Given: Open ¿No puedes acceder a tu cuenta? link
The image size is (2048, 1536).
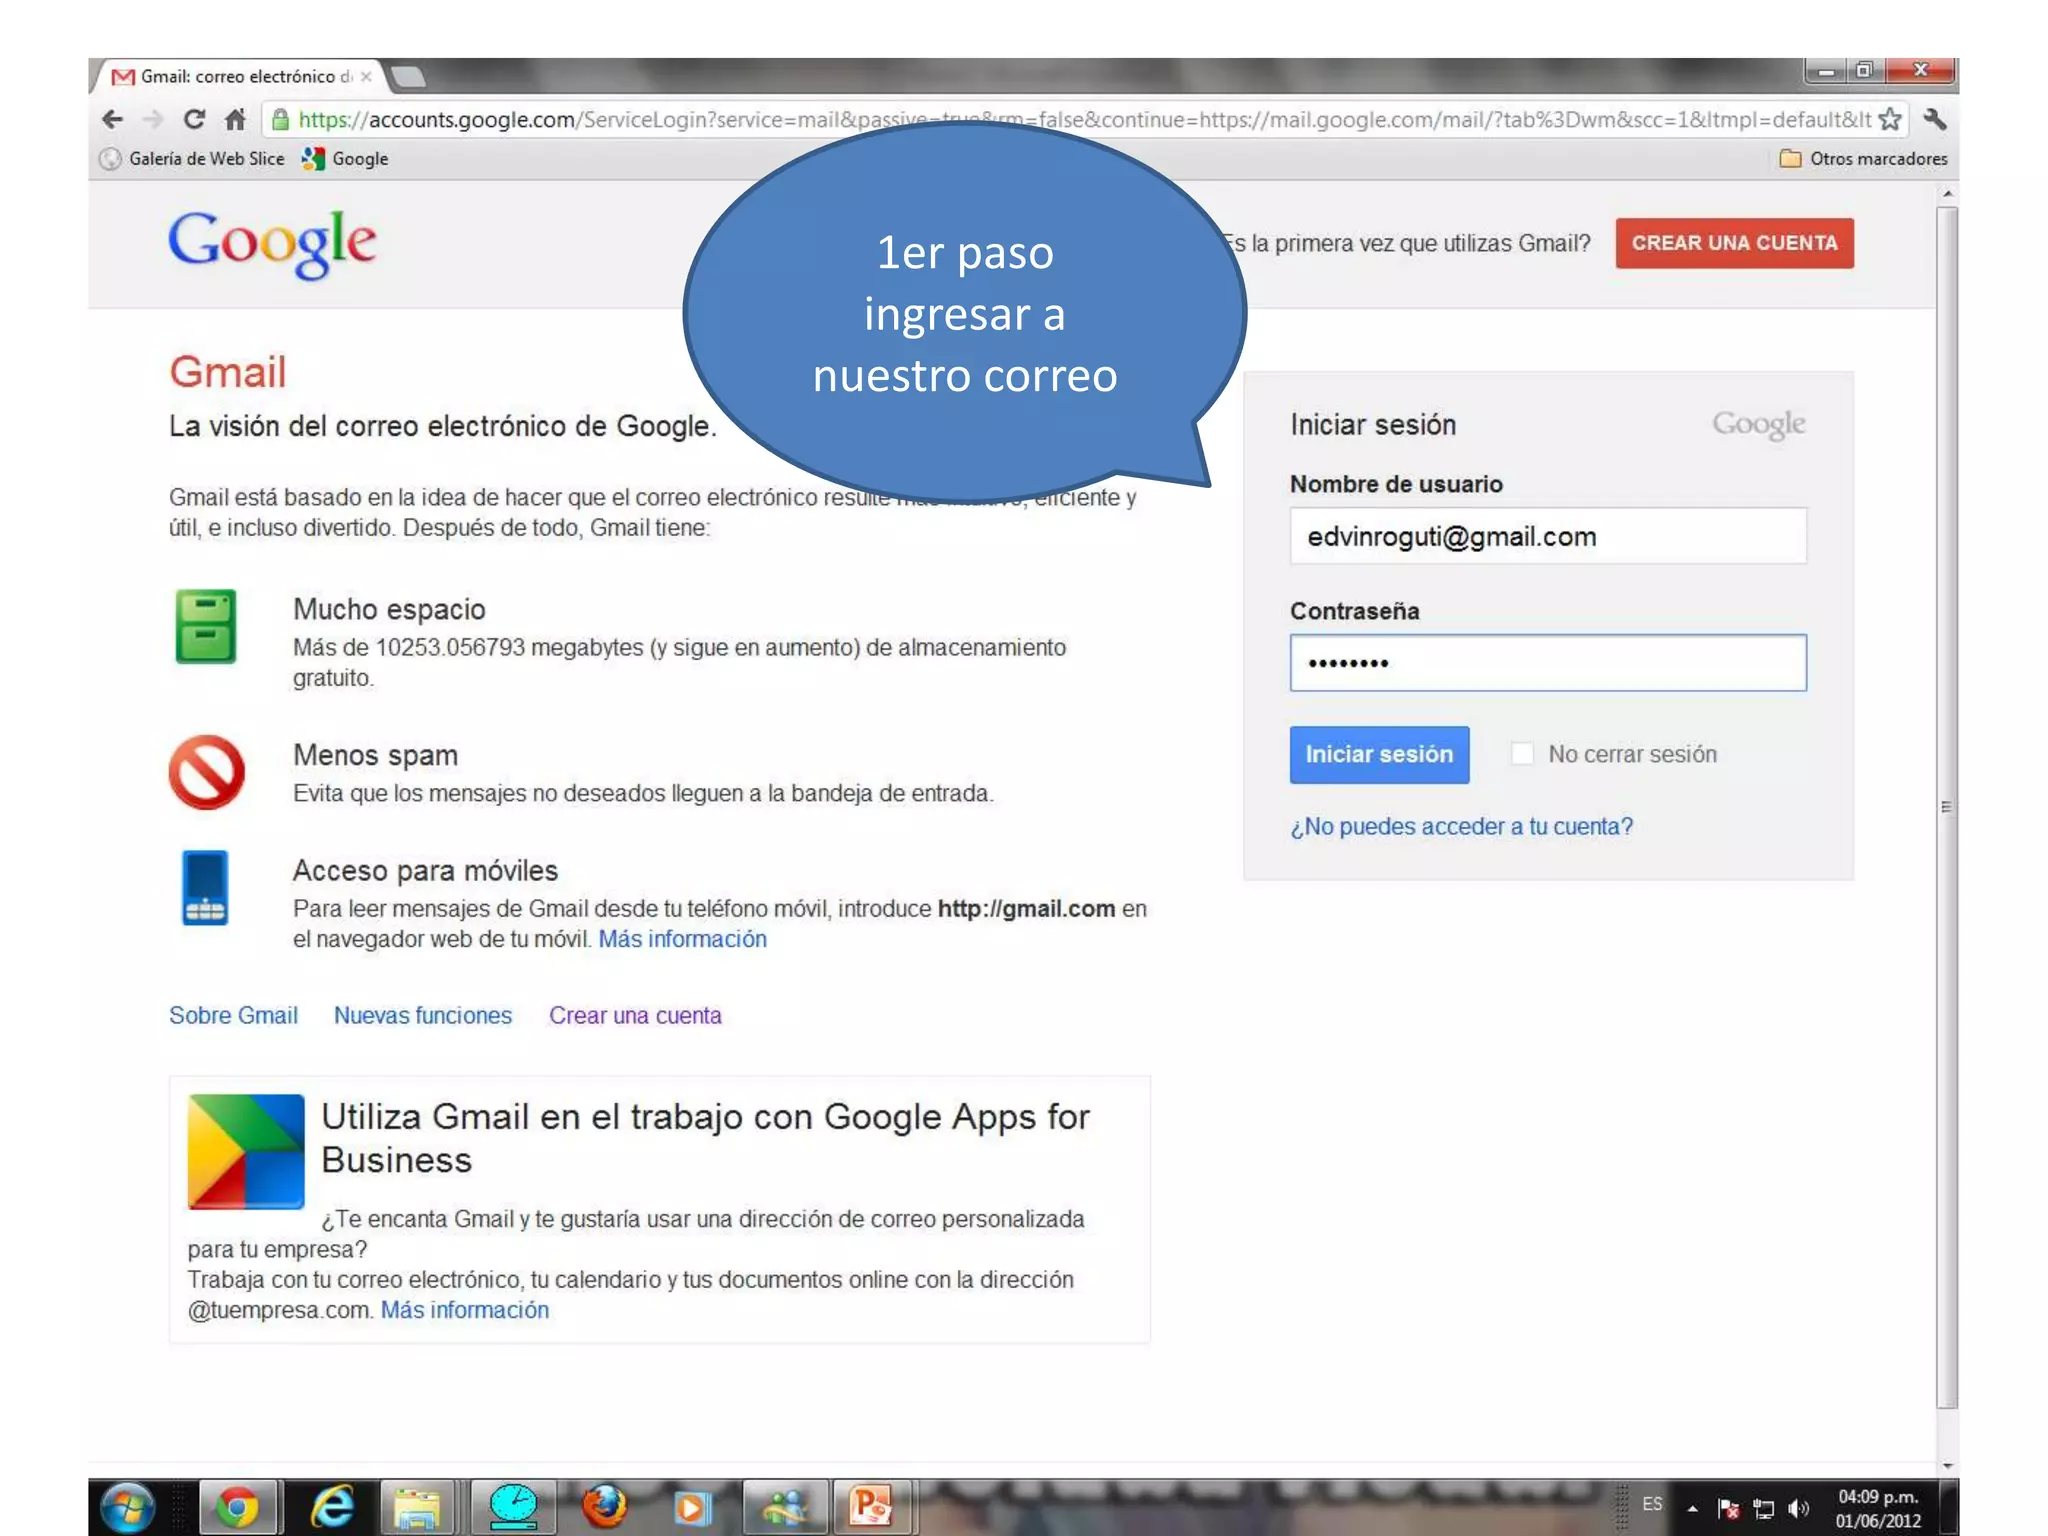Looking at the screenshot, I should 1461,827.
